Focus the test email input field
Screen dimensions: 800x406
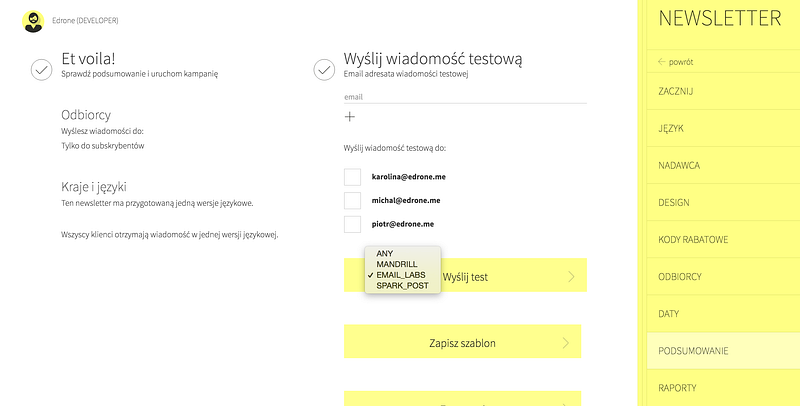pos(465,97)
